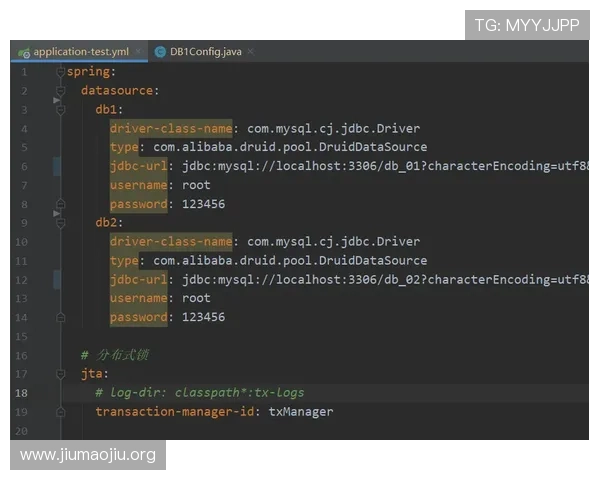Switch to the application-test.yml tab

click(x=79, y=51)
